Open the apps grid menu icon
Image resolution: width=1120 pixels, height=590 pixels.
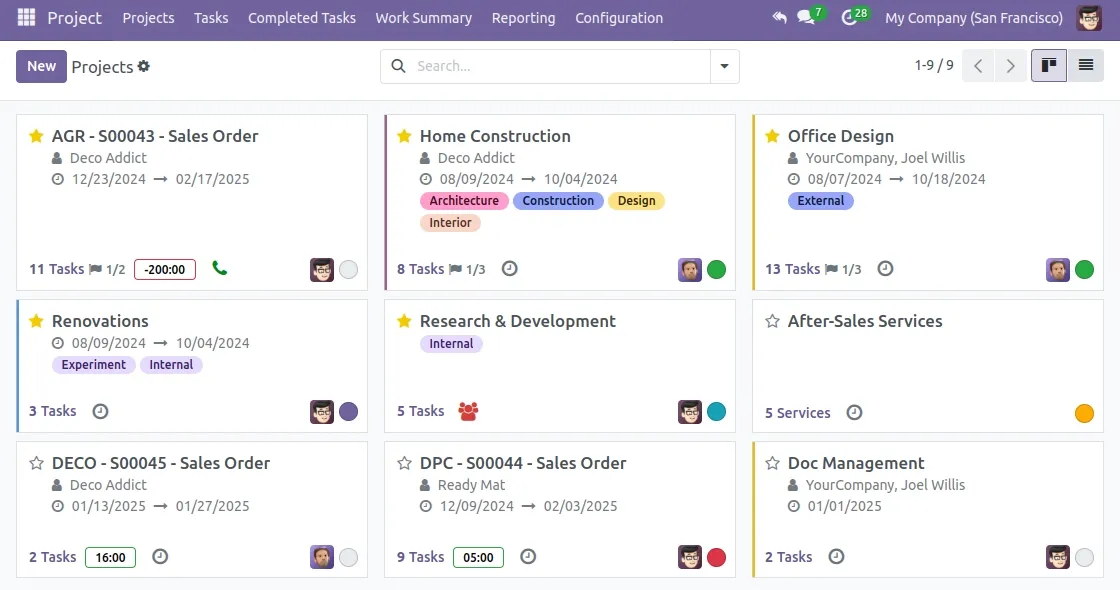(x=26, y=17)
